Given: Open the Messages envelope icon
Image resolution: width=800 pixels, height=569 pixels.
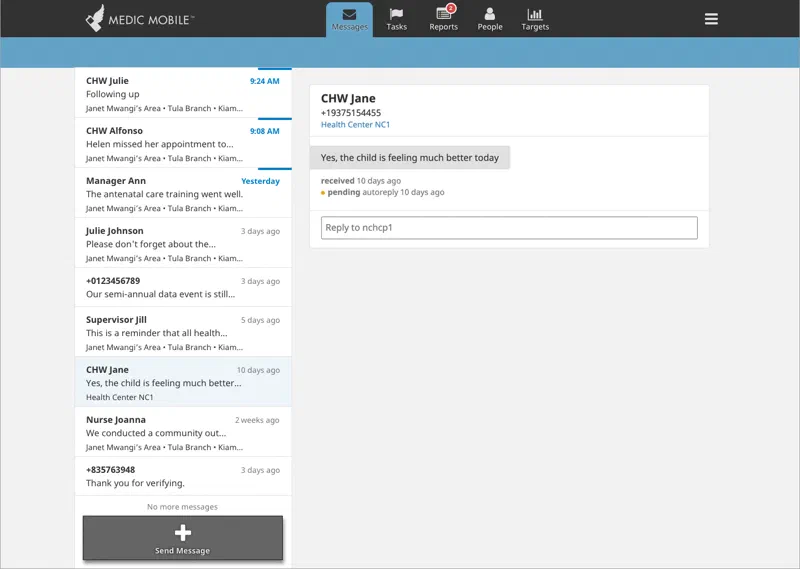Looking at the screenshot, I should coord(349,14).
